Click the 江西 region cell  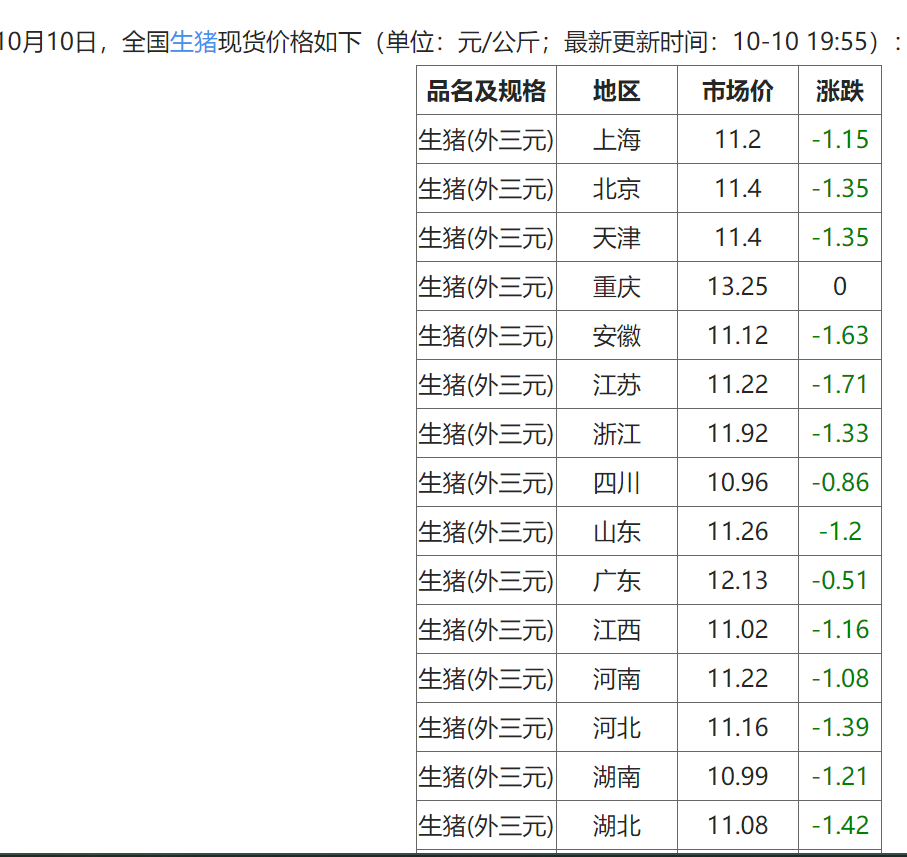point(616,630)
